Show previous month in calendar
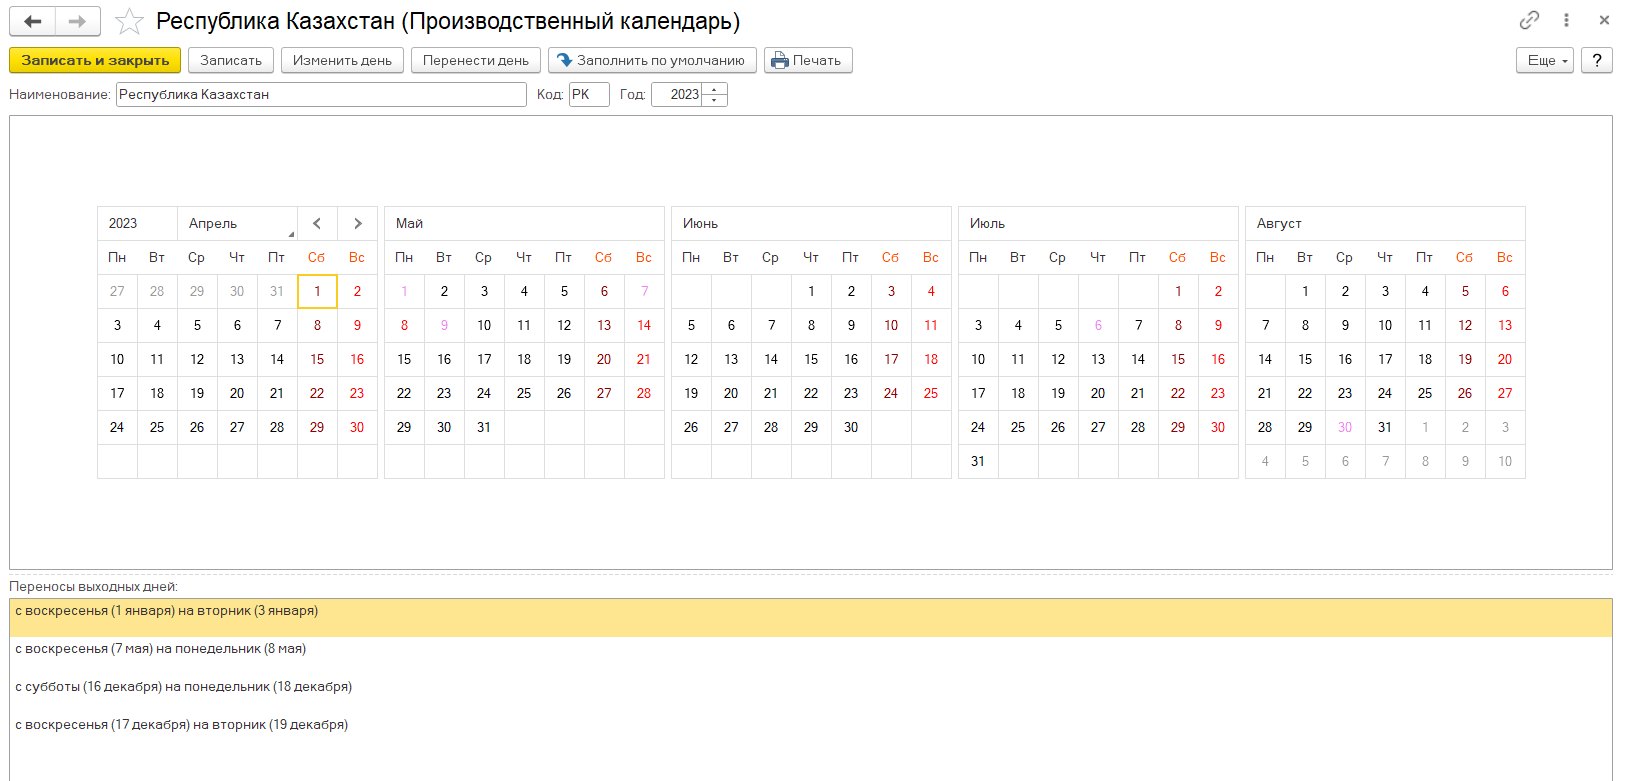 (x=317, y=223)
